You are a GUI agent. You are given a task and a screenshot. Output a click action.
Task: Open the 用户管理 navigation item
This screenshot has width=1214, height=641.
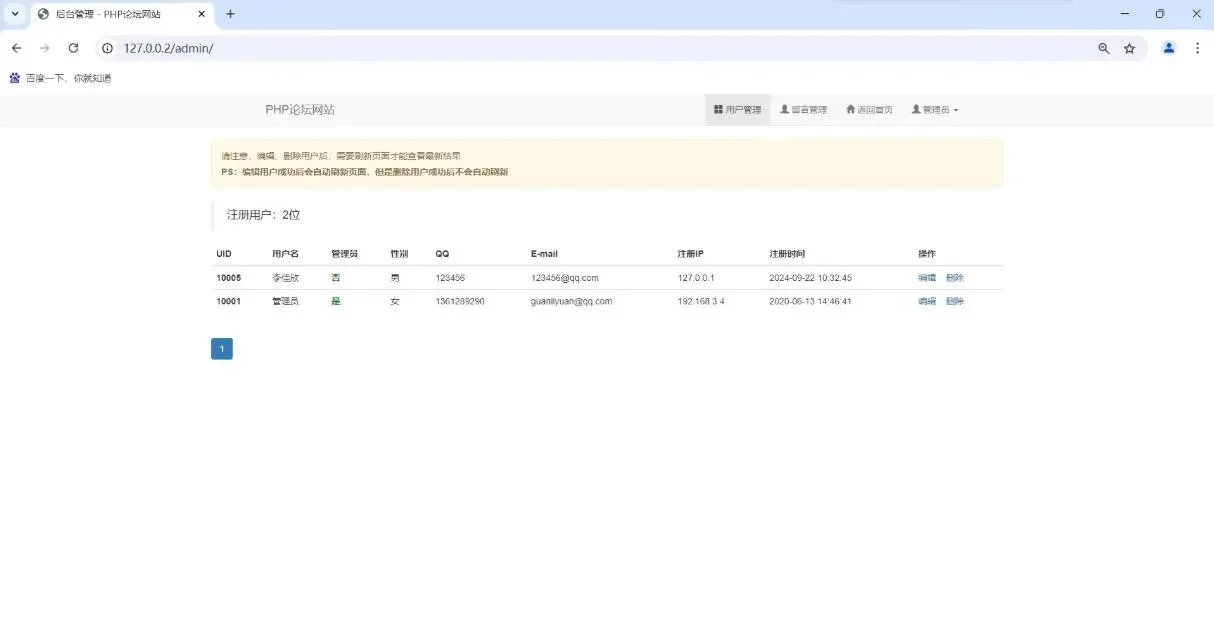(x=738, y=110)
